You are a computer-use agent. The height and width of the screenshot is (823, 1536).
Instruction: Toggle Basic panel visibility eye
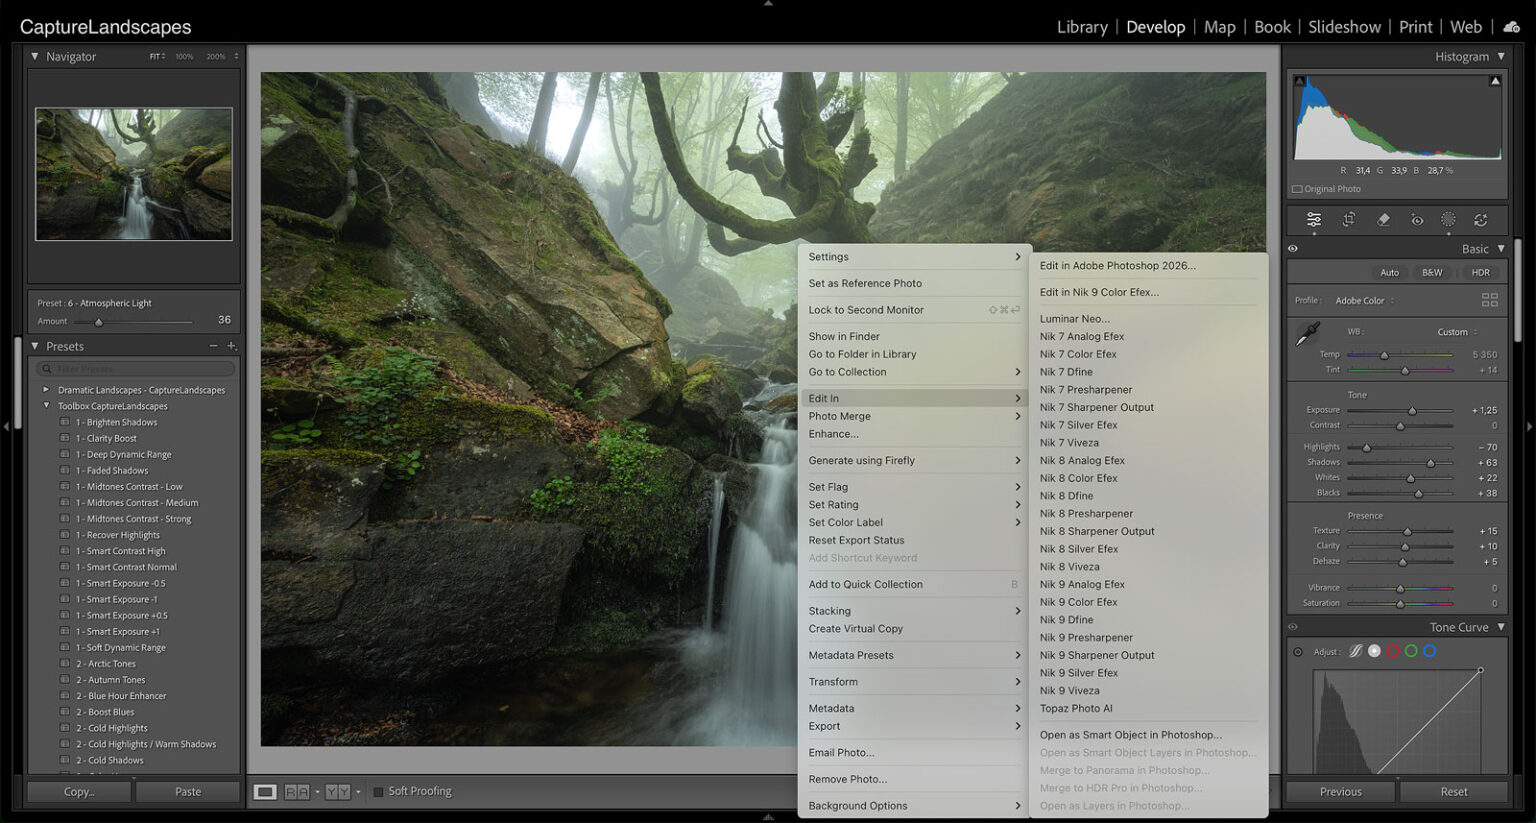(x=1293, y=249)
